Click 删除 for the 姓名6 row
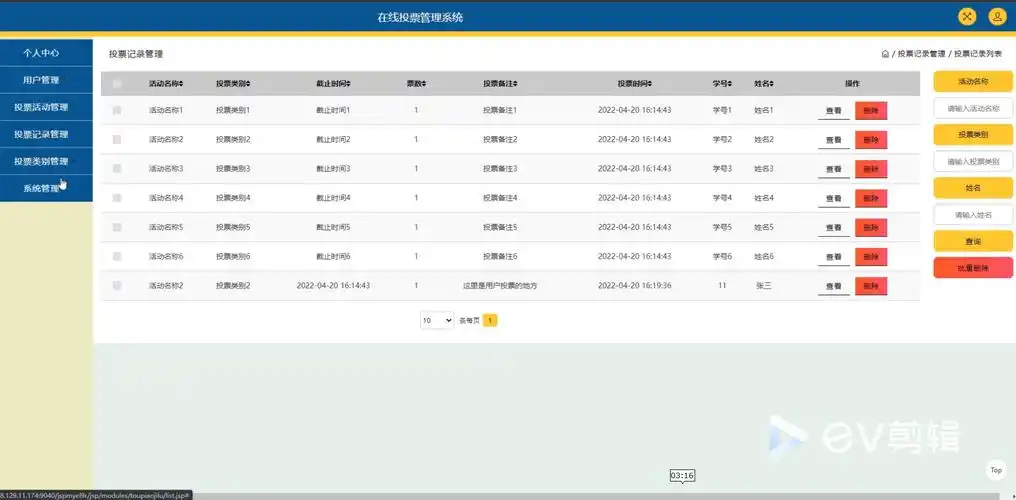 (871, 257)
